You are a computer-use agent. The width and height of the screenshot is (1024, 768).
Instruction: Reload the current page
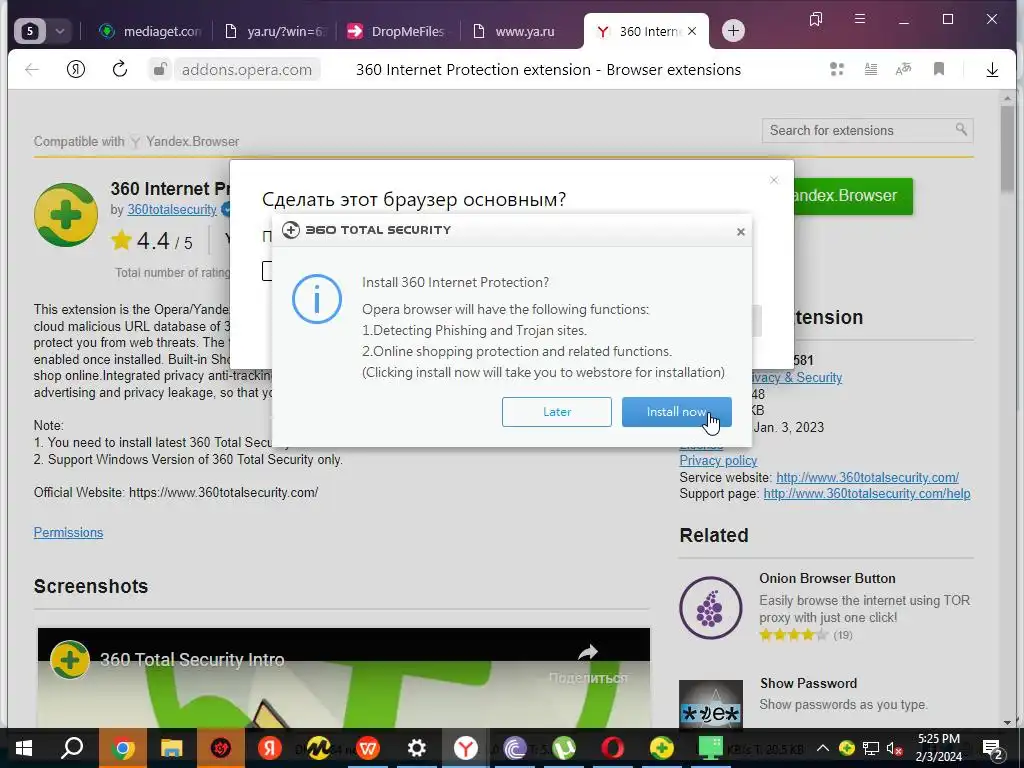(120, 69)
